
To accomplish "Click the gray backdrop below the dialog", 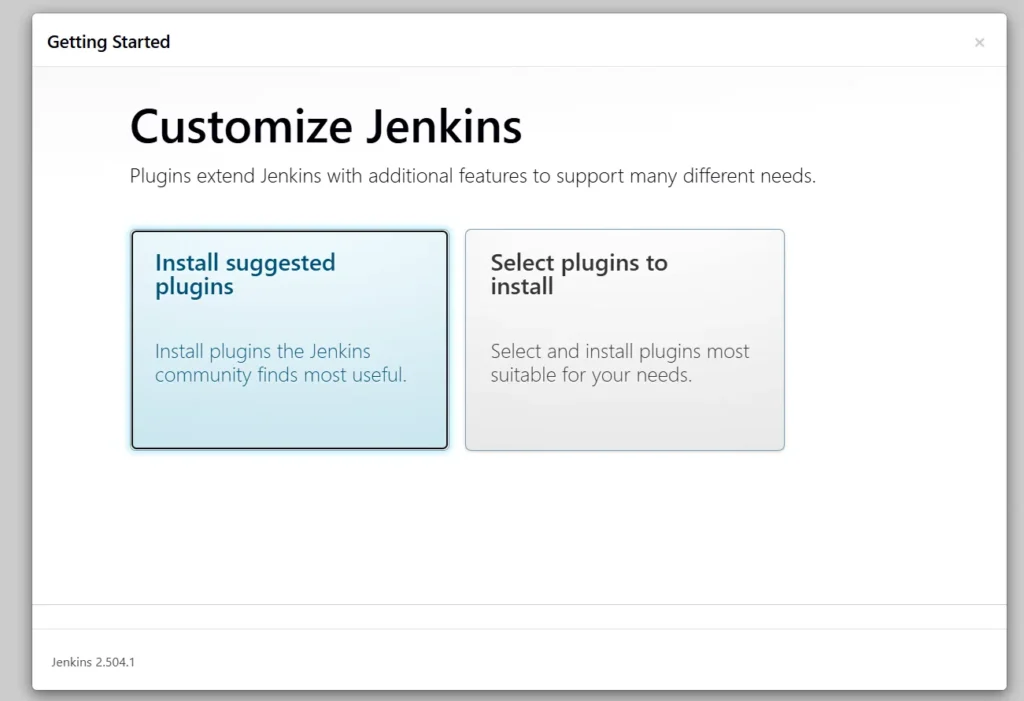I will pyautogui.click(x=512, y=695).
